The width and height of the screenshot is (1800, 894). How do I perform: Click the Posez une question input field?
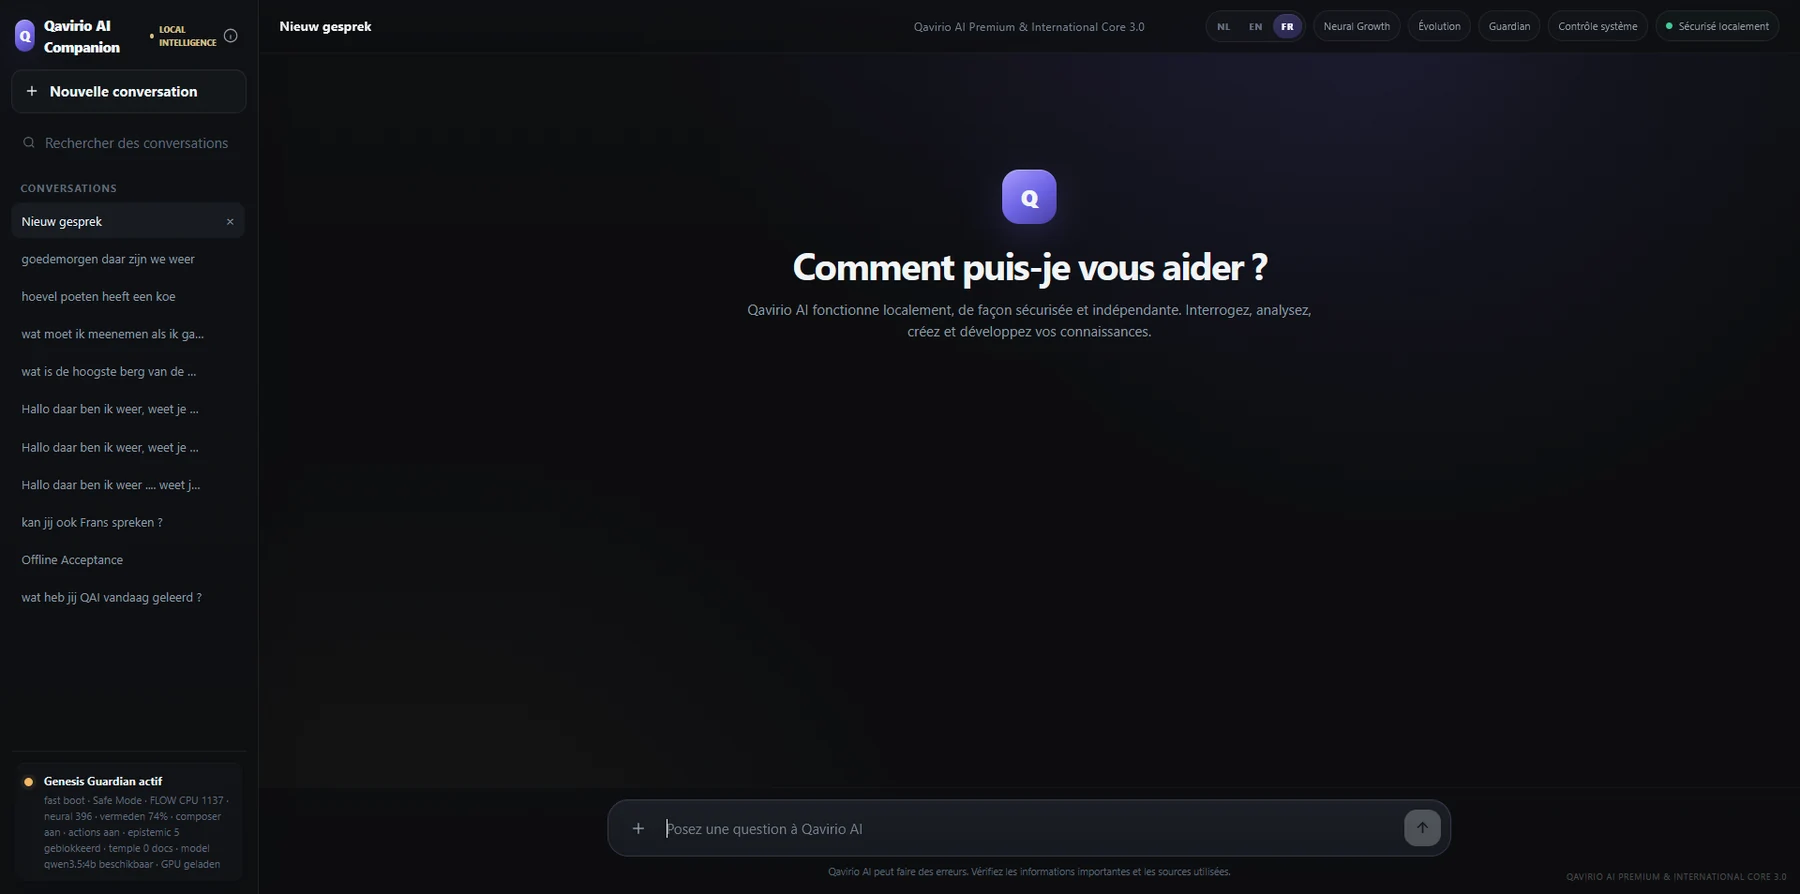[x=1030, y=828]
